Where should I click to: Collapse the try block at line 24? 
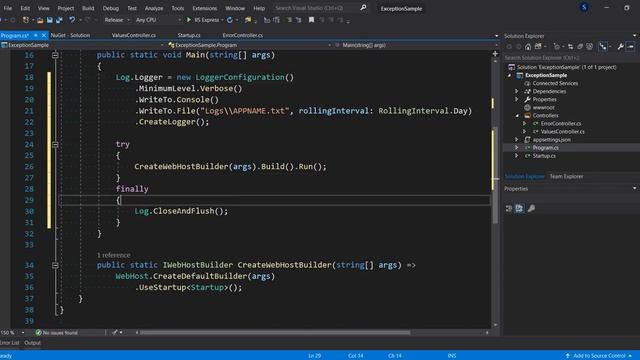(55, 144)
